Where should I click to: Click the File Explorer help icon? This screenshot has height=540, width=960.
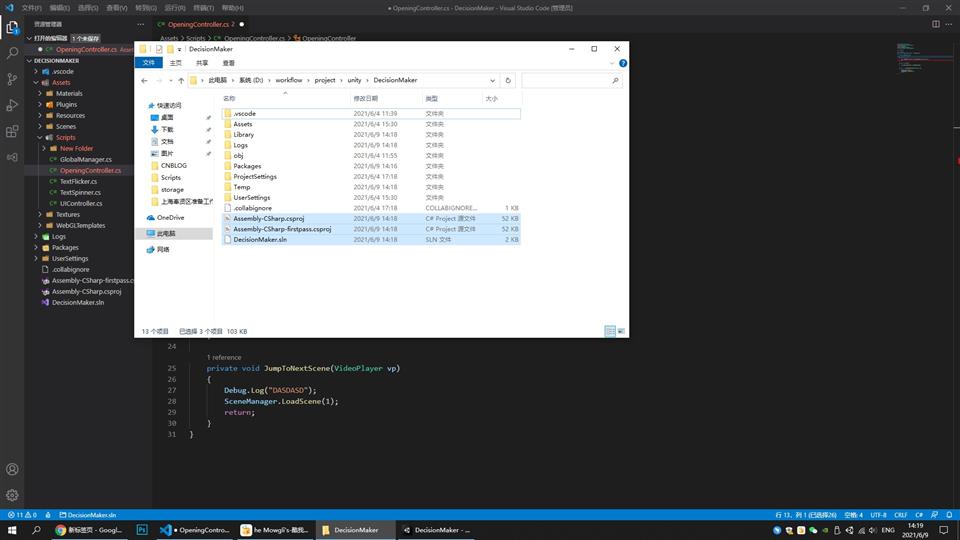pos(623,63)
